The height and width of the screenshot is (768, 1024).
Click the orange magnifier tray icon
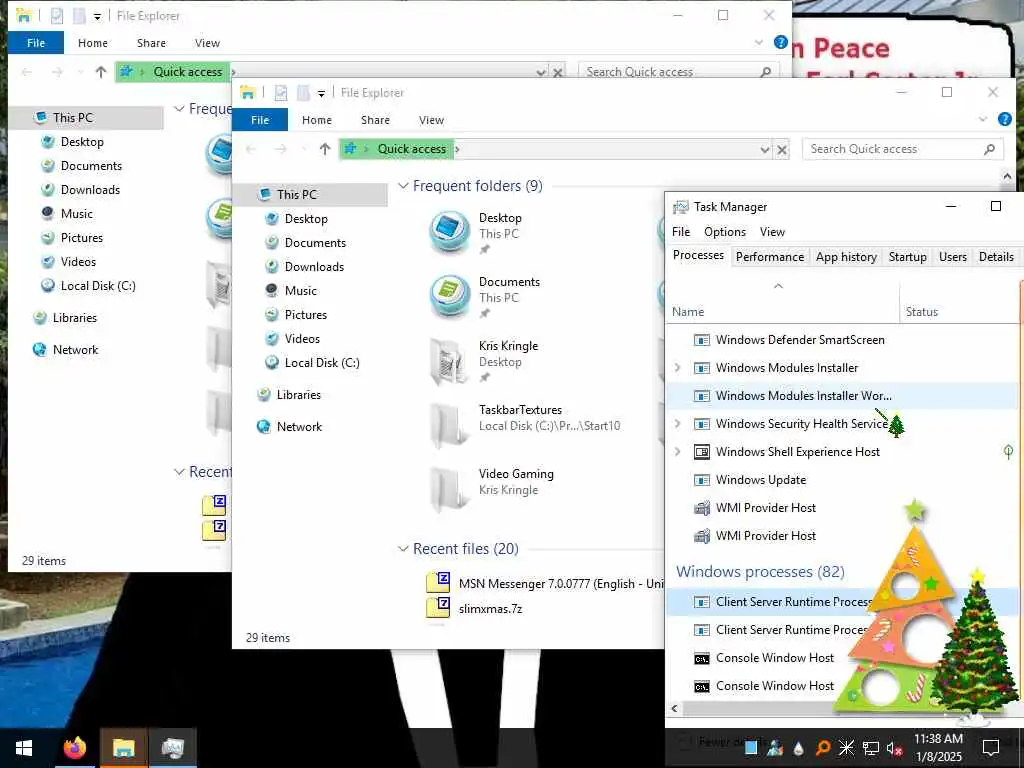pos(823,748)
